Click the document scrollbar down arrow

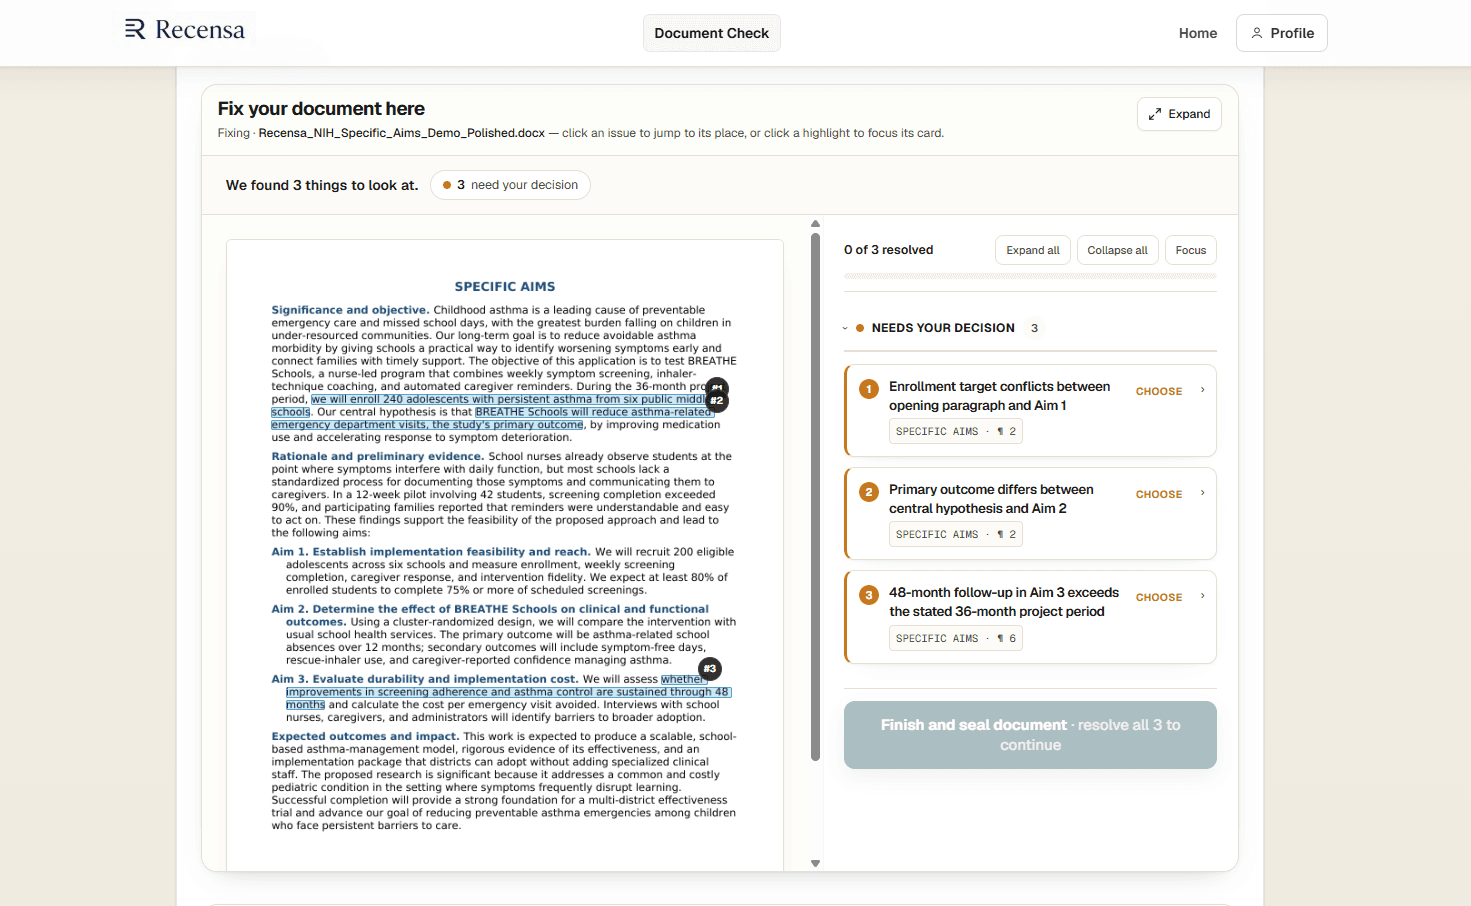(x=815, y=863)
